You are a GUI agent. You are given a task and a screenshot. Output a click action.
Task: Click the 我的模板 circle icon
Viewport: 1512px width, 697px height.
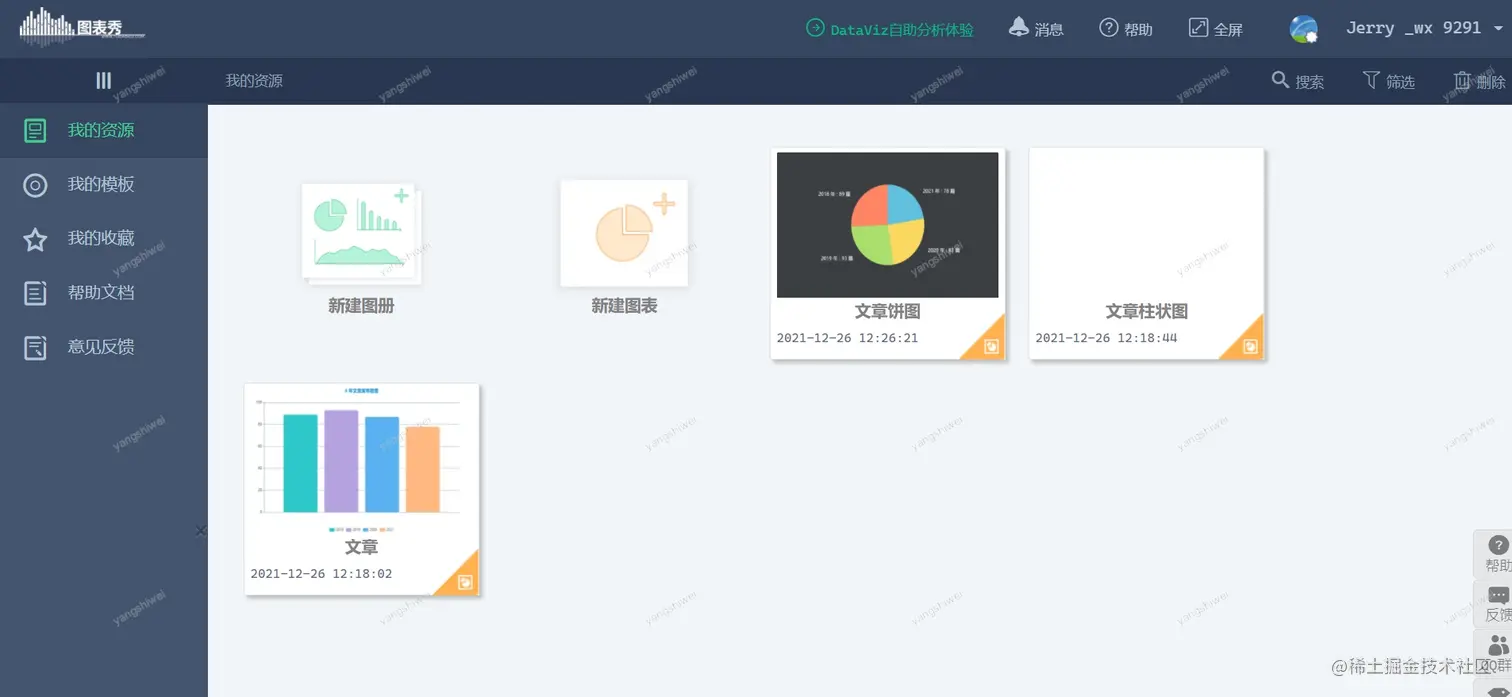(35, 185)
